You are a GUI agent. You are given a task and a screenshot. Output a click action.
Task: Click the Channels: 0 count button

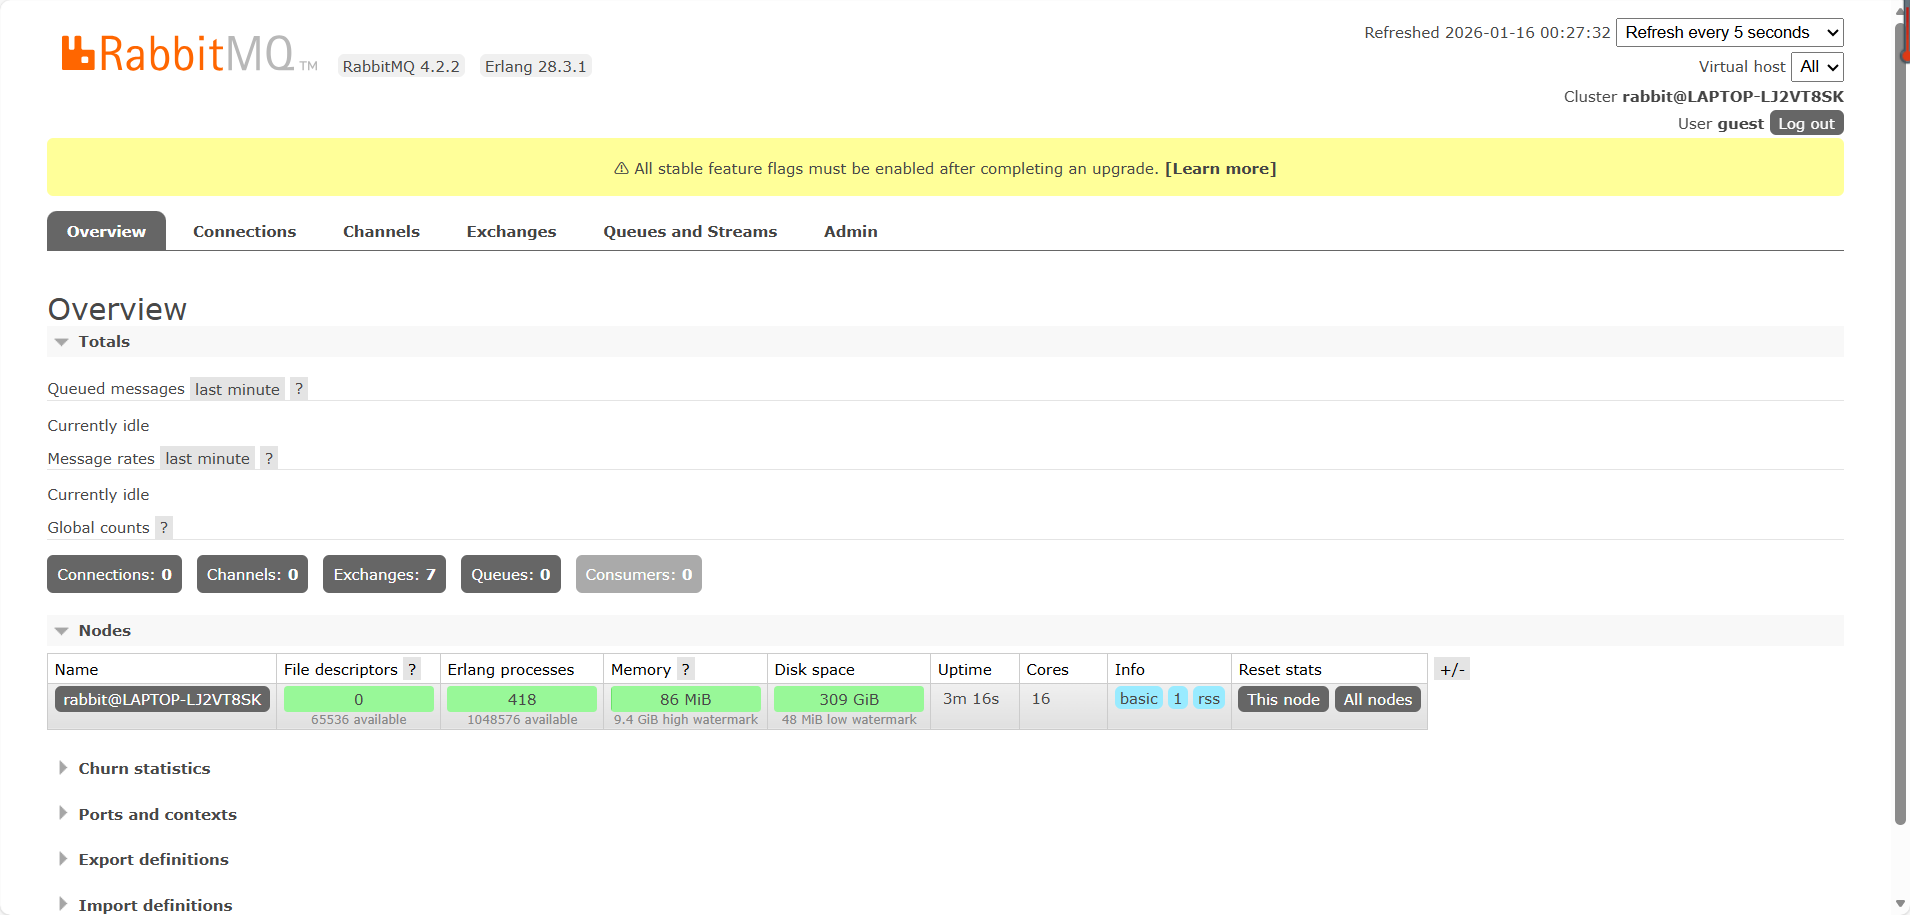pos(252,574)
